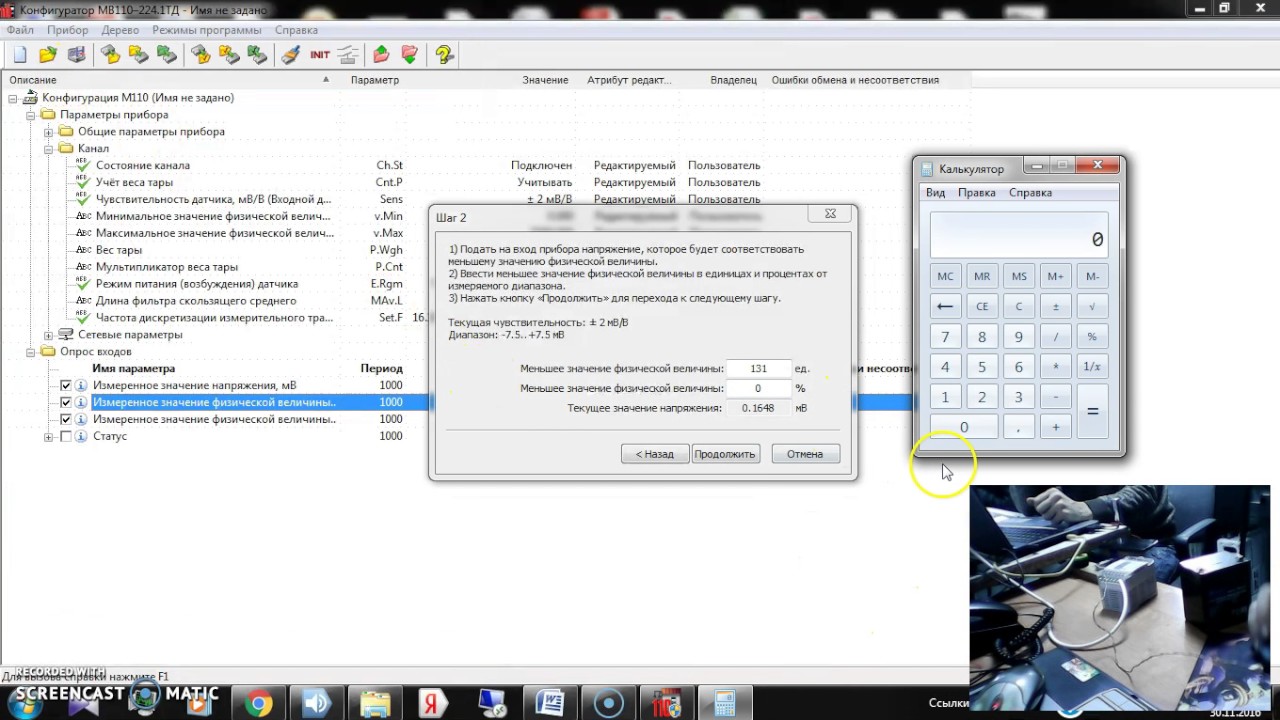Open a configuration file from toolbar
The image size is (1280, 720).
48,55
